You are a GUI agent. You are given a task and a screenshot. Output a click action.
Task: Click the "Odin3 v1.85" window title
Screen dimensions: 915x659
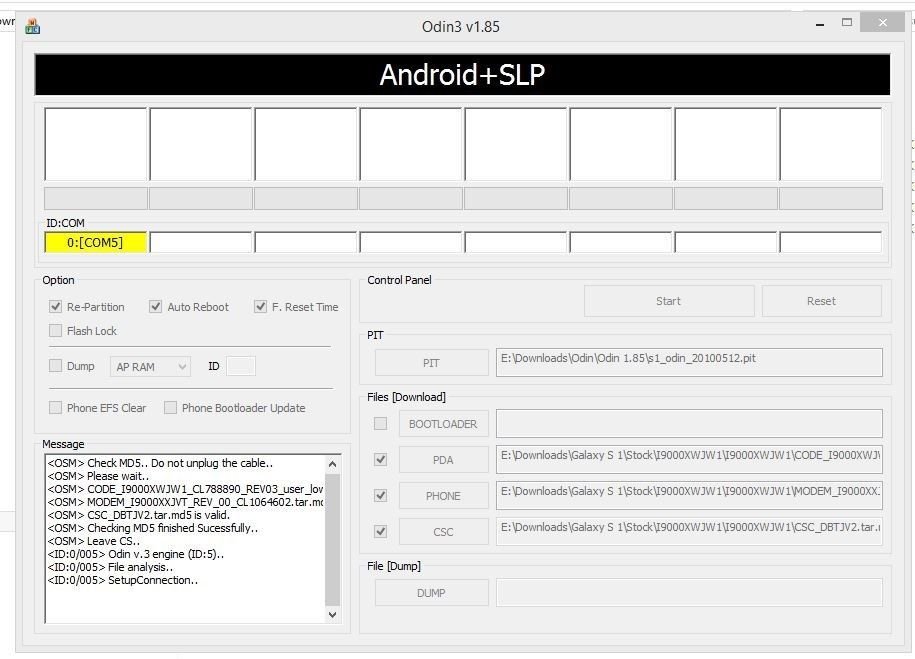461,27
